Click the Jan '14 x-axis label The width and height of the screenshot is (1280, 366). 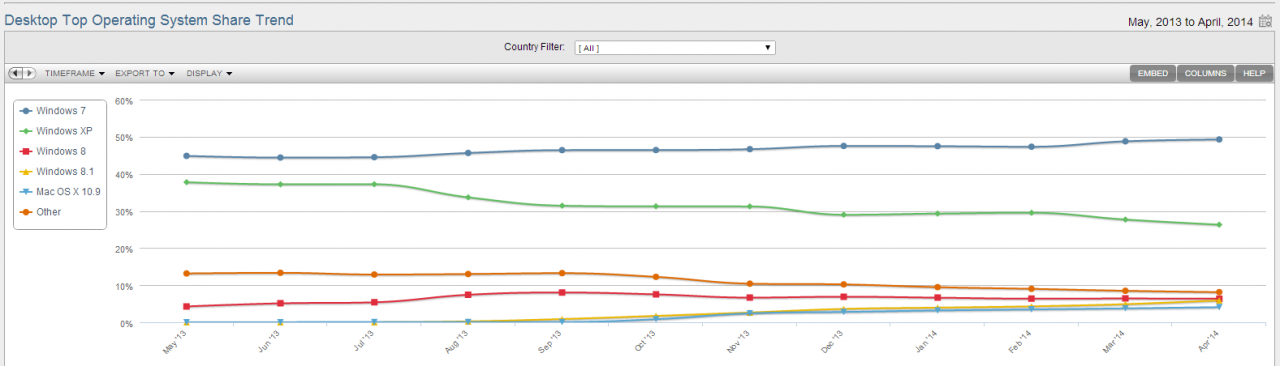coord(926,342)
